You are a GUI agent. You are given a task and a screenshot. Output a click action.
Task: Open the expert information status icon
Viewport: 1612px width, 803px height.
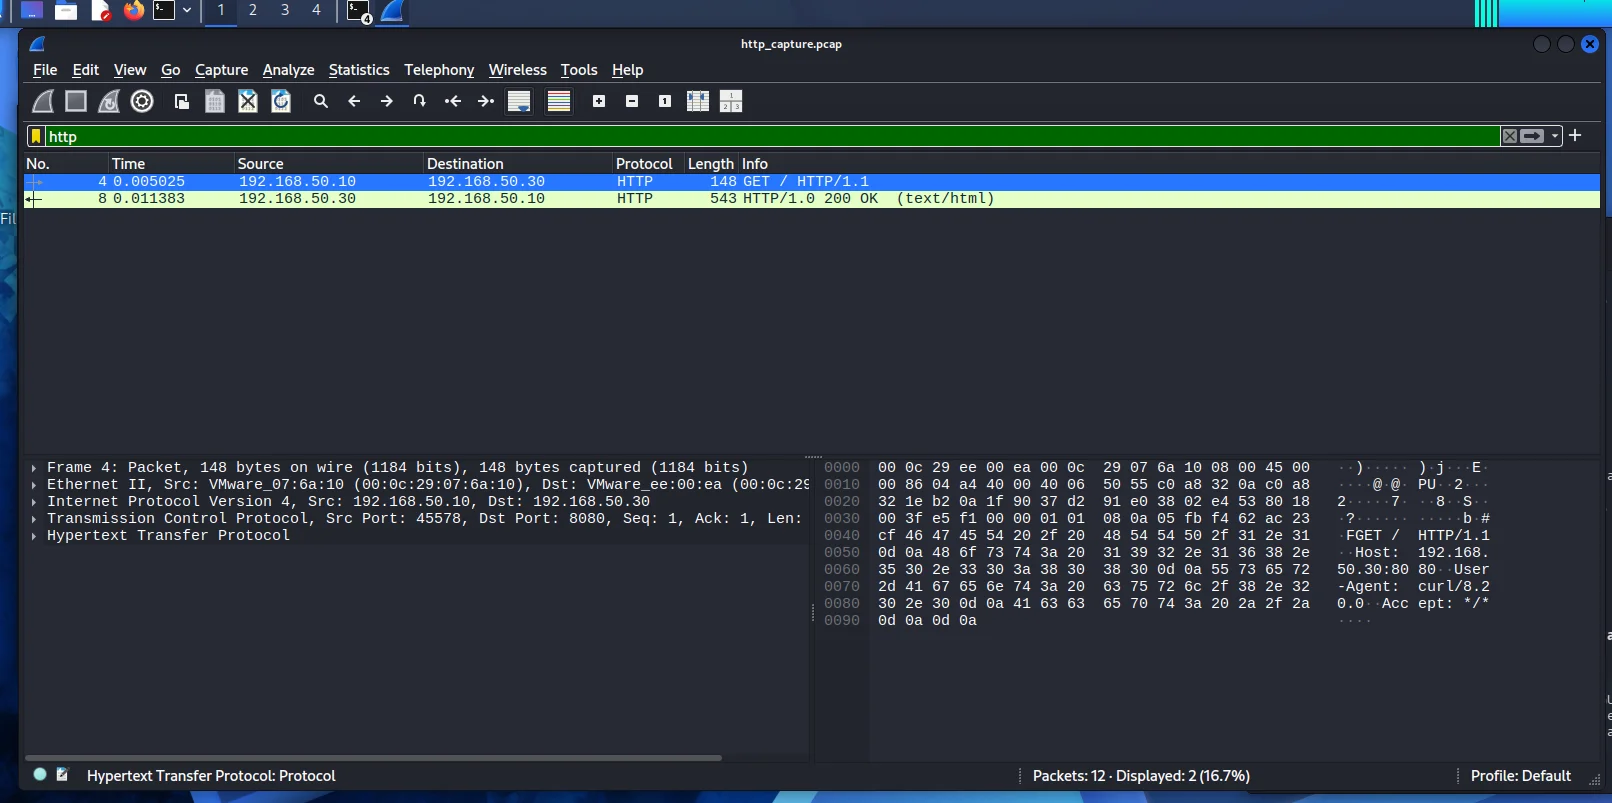click(x=40, y=774)
